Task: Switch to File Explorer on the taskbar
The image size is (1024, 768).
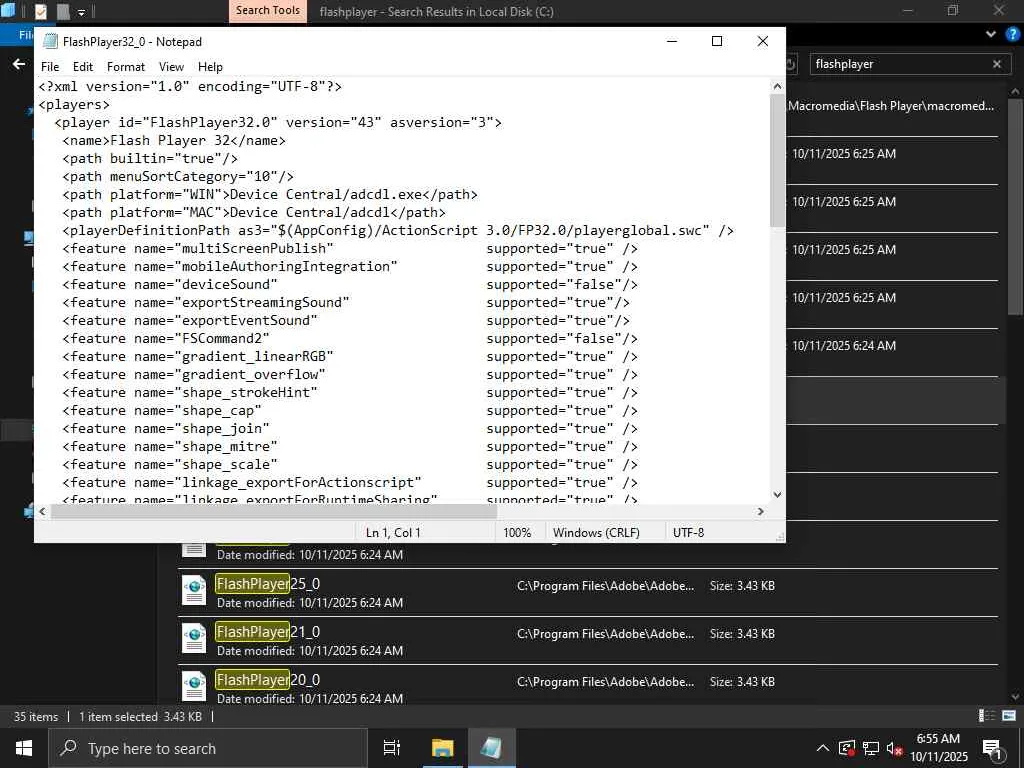Action: [442, 748]
